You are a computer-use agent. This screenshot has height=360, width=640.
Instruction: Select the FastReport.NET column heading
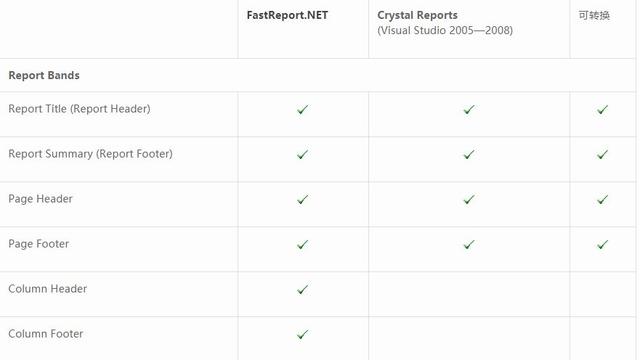point(287,15)
